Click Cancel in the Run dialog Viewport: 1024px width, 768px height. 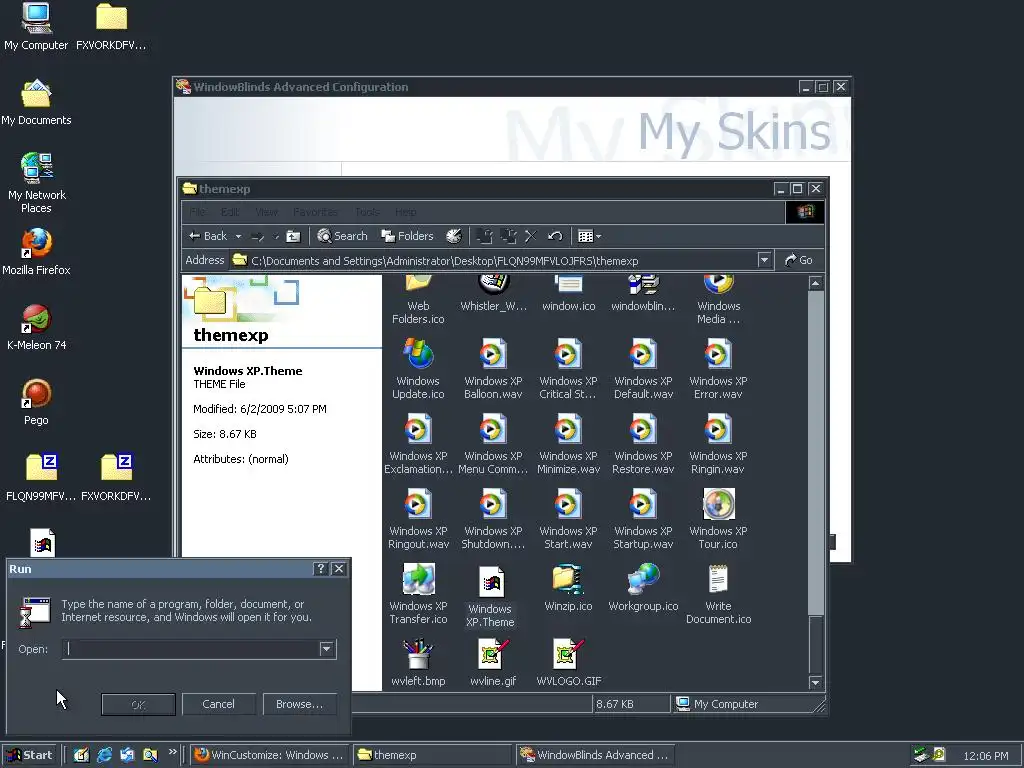click(218, 704)
